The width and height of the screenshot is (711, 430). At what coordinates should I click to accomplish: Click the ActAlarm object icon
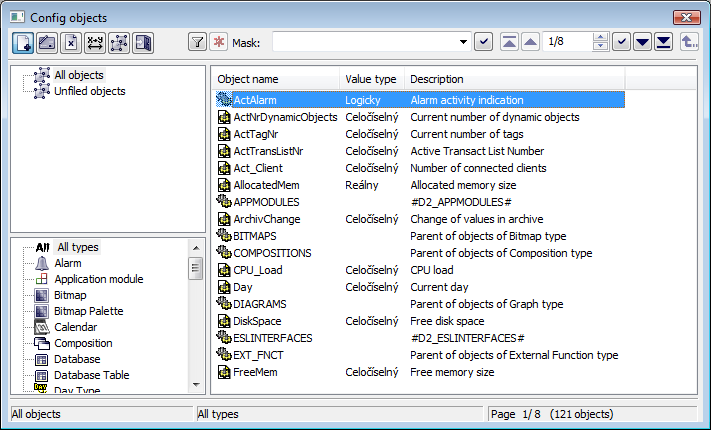coord(224,100)
